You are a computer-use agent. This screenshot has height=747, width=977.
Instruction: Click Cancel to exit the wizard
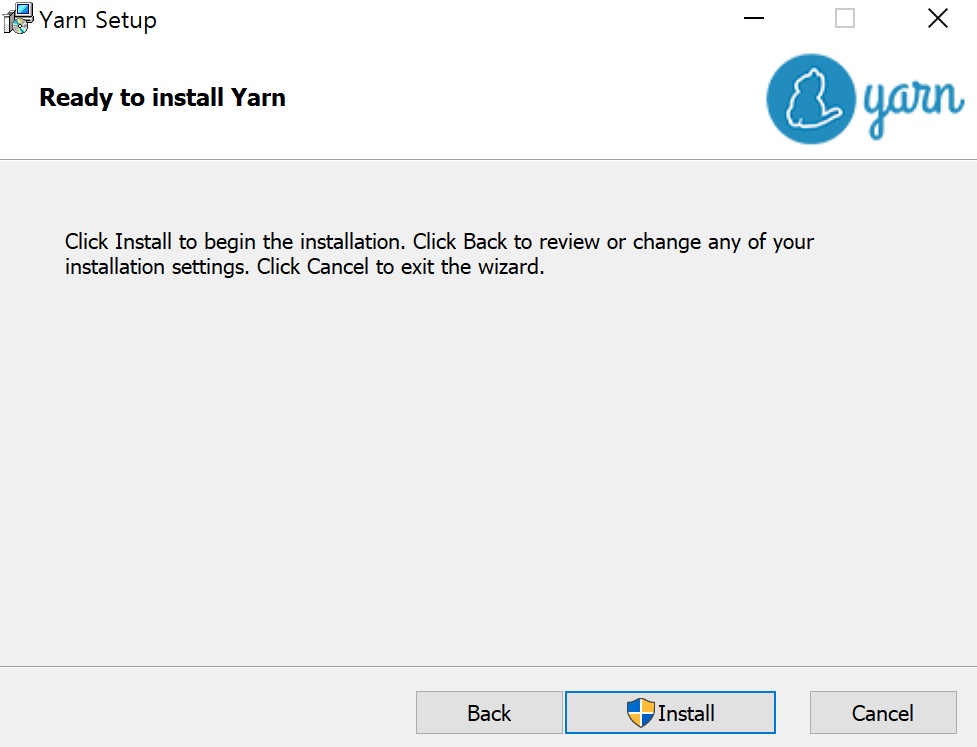[x=882, y=712]
